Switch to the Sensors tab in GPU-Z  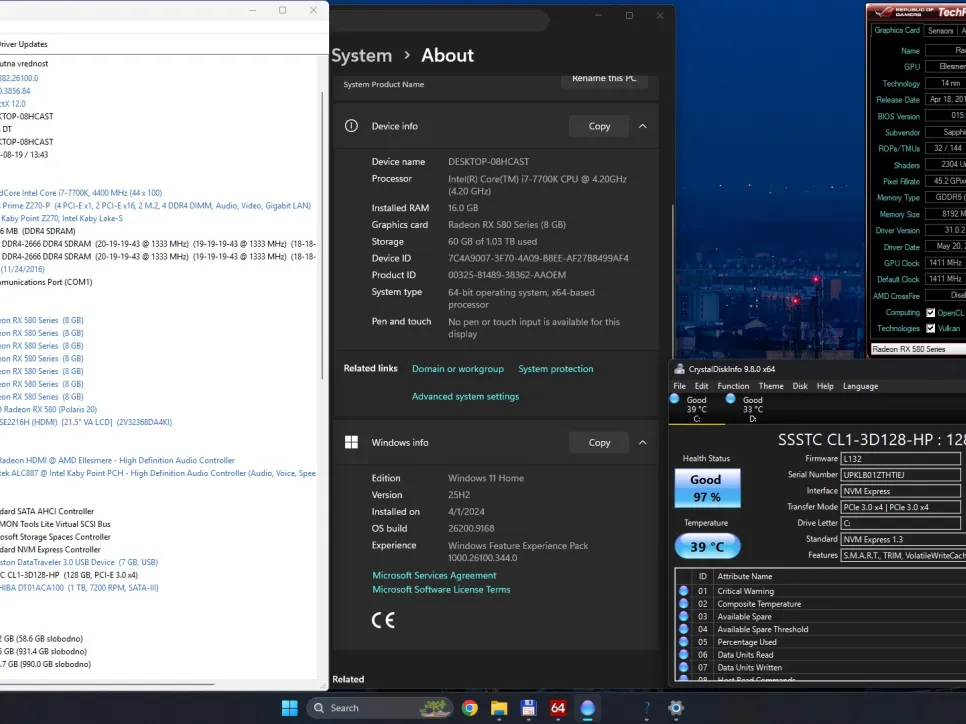pyautogui.click(x=940, y=30)
